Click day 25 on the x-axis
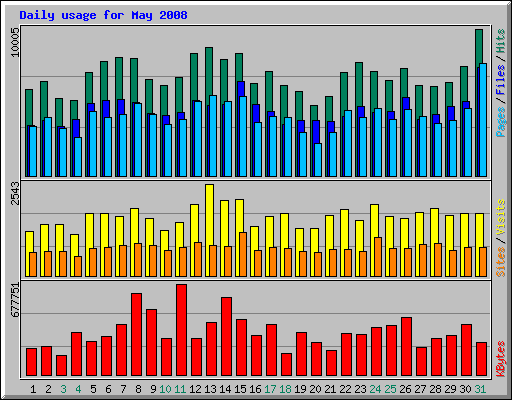Image resolution: width=512 pixels, height=400 pixels. pos(390,389)
